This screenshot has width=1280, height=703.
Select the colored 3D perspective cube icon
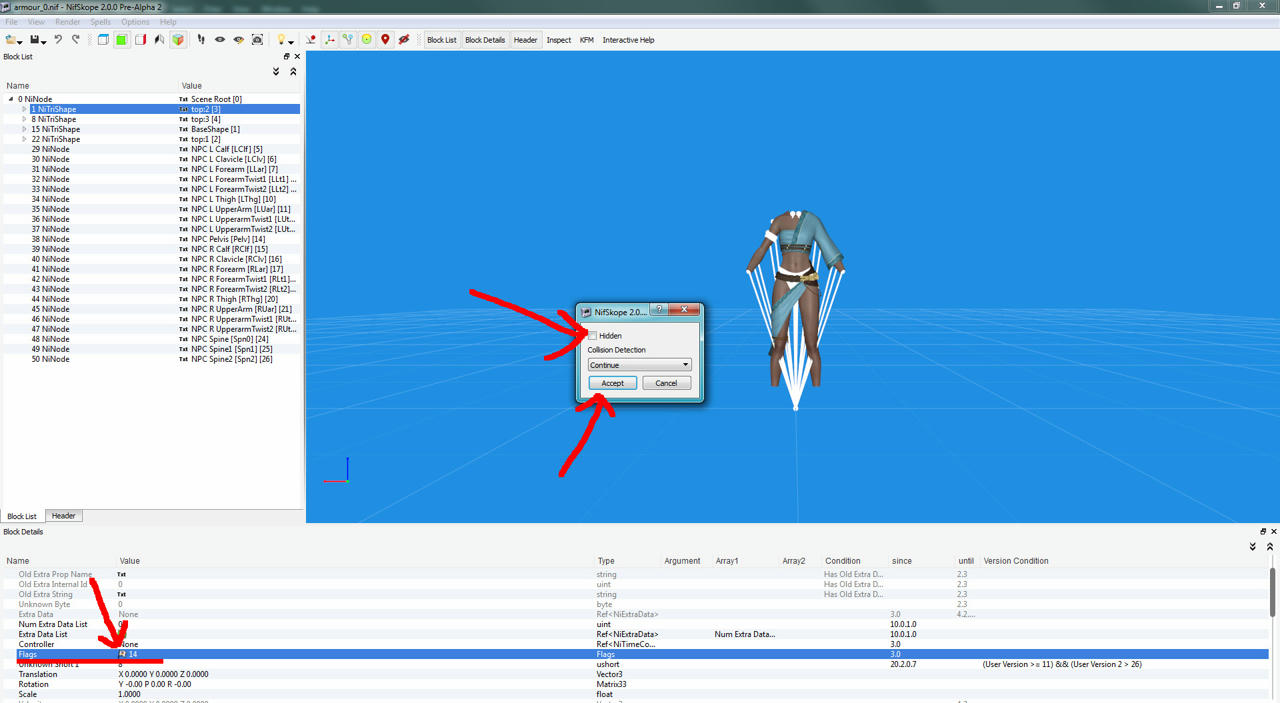coord(178,40)
